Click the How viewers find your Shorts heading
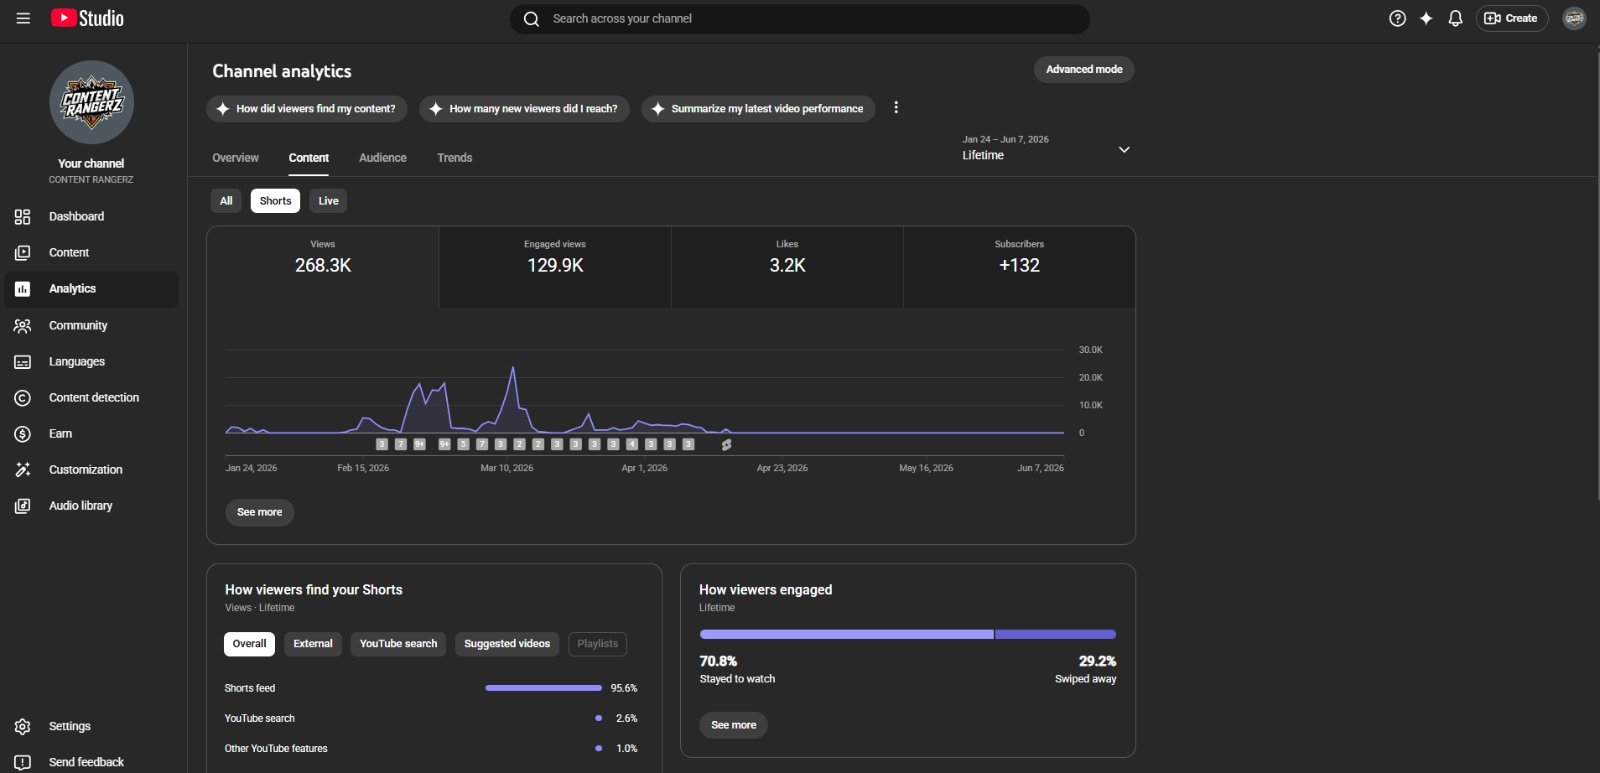 314,590
